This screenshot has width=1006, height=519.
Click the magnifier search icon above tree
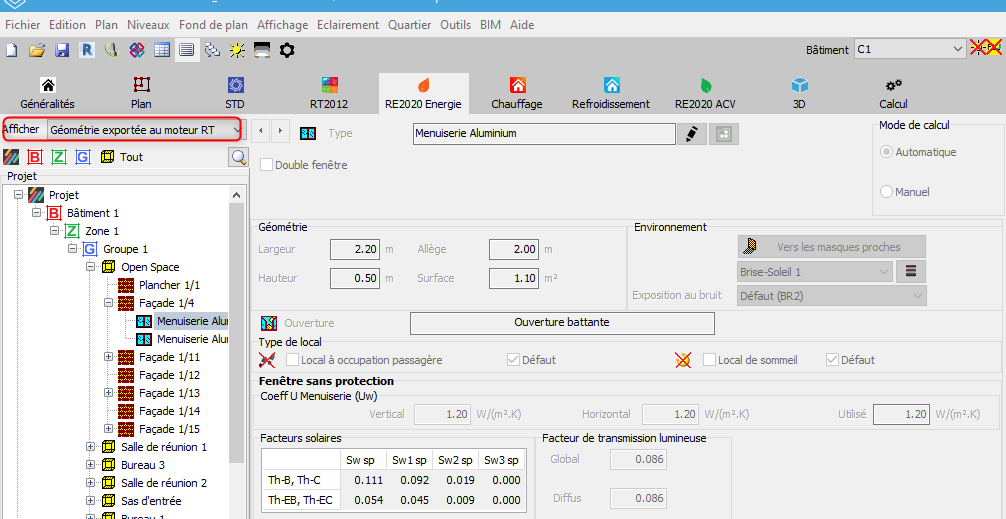(238, 157)
